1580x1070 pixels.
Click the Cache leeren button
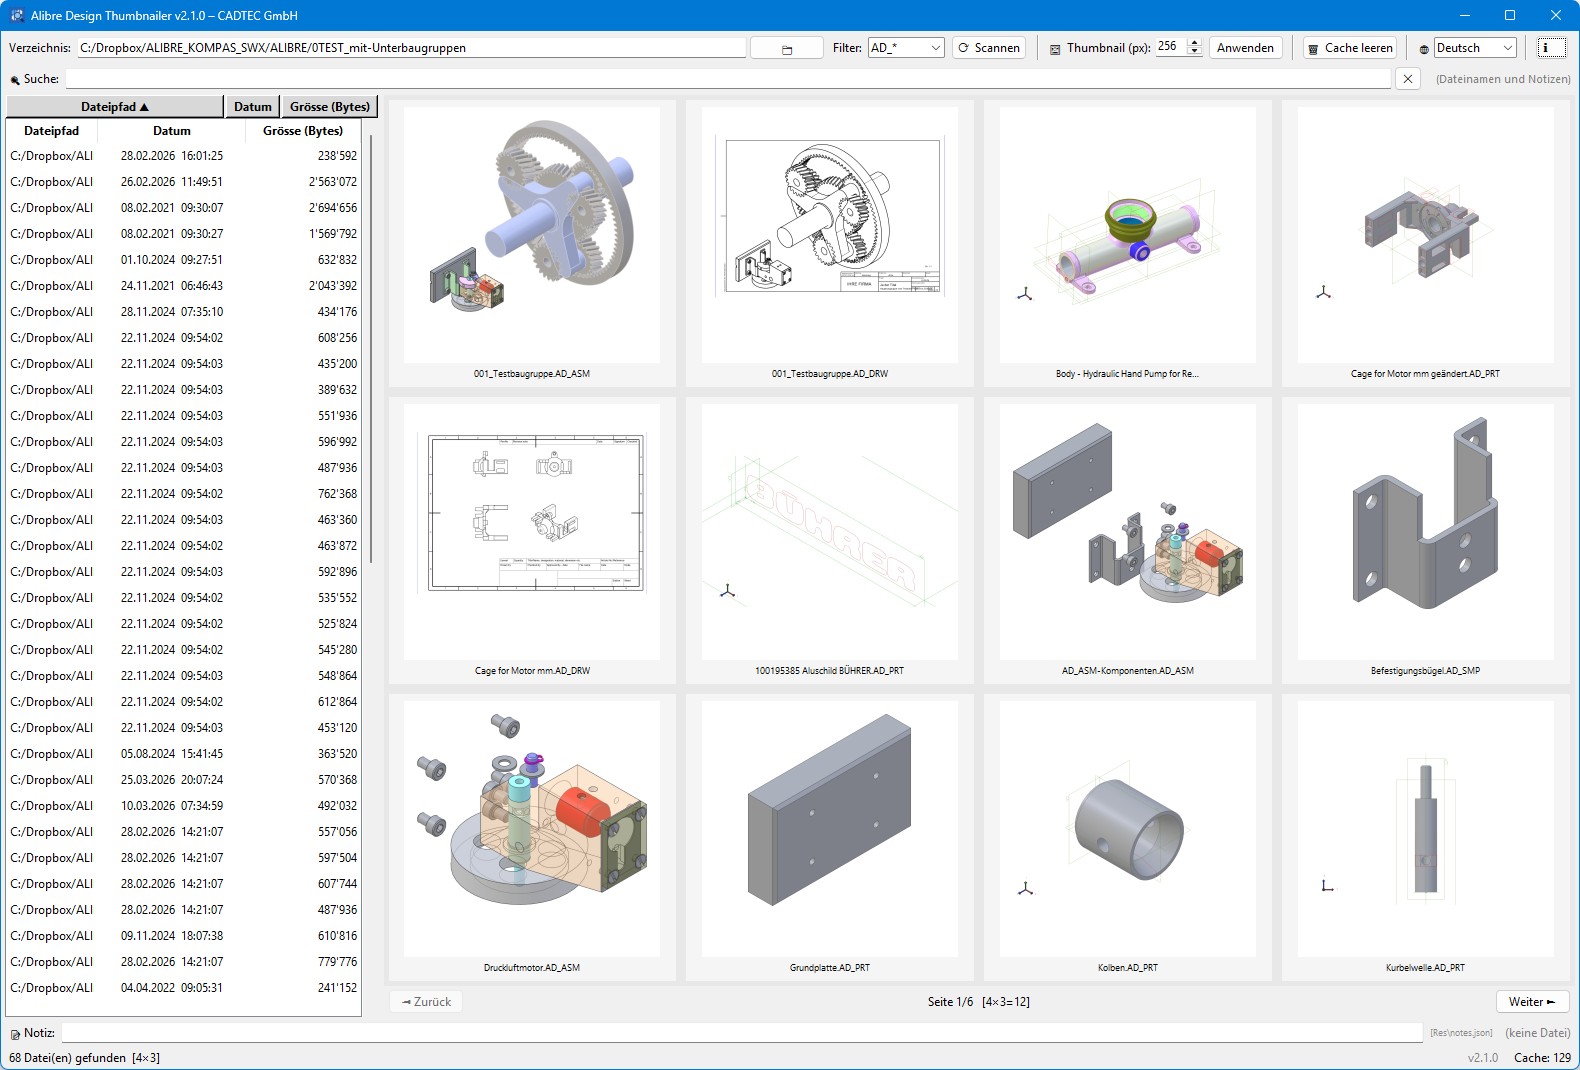[1349, 48]
